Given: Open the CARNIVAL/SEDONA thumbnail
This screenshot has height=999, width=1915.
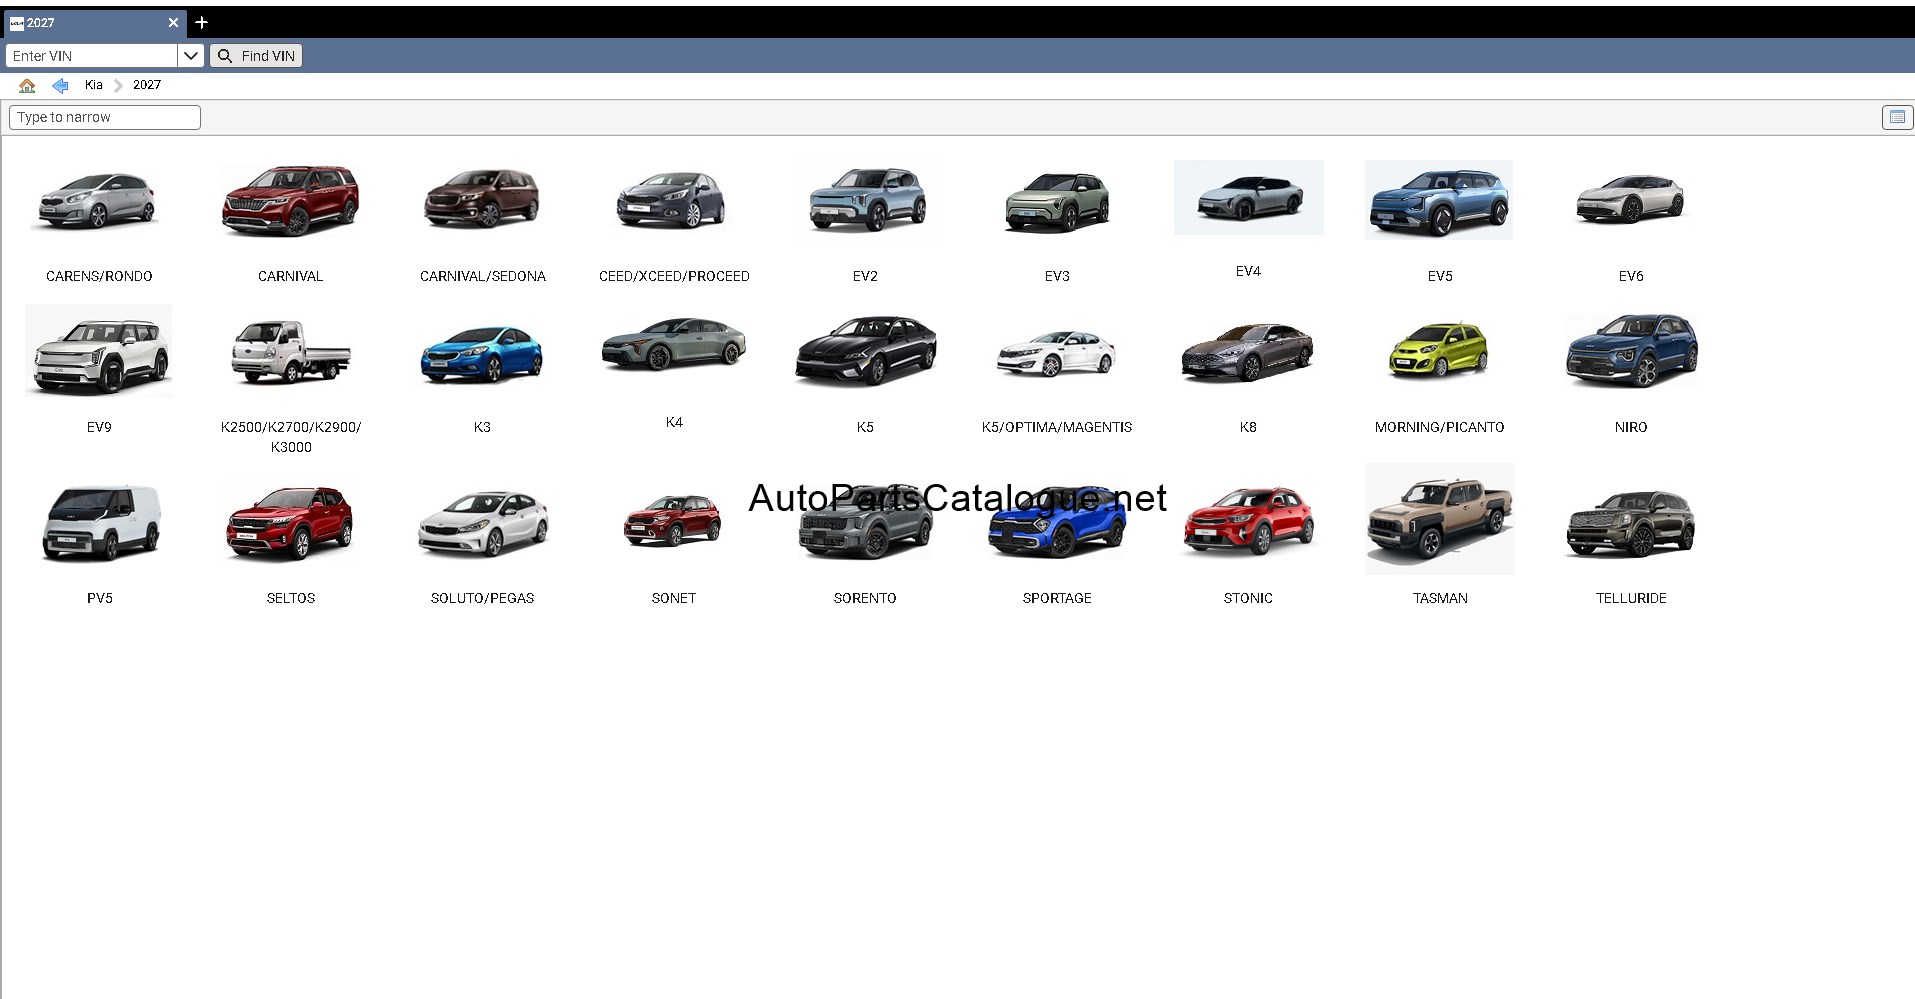Looking at the screenshot, I should [x=482, y=198].
